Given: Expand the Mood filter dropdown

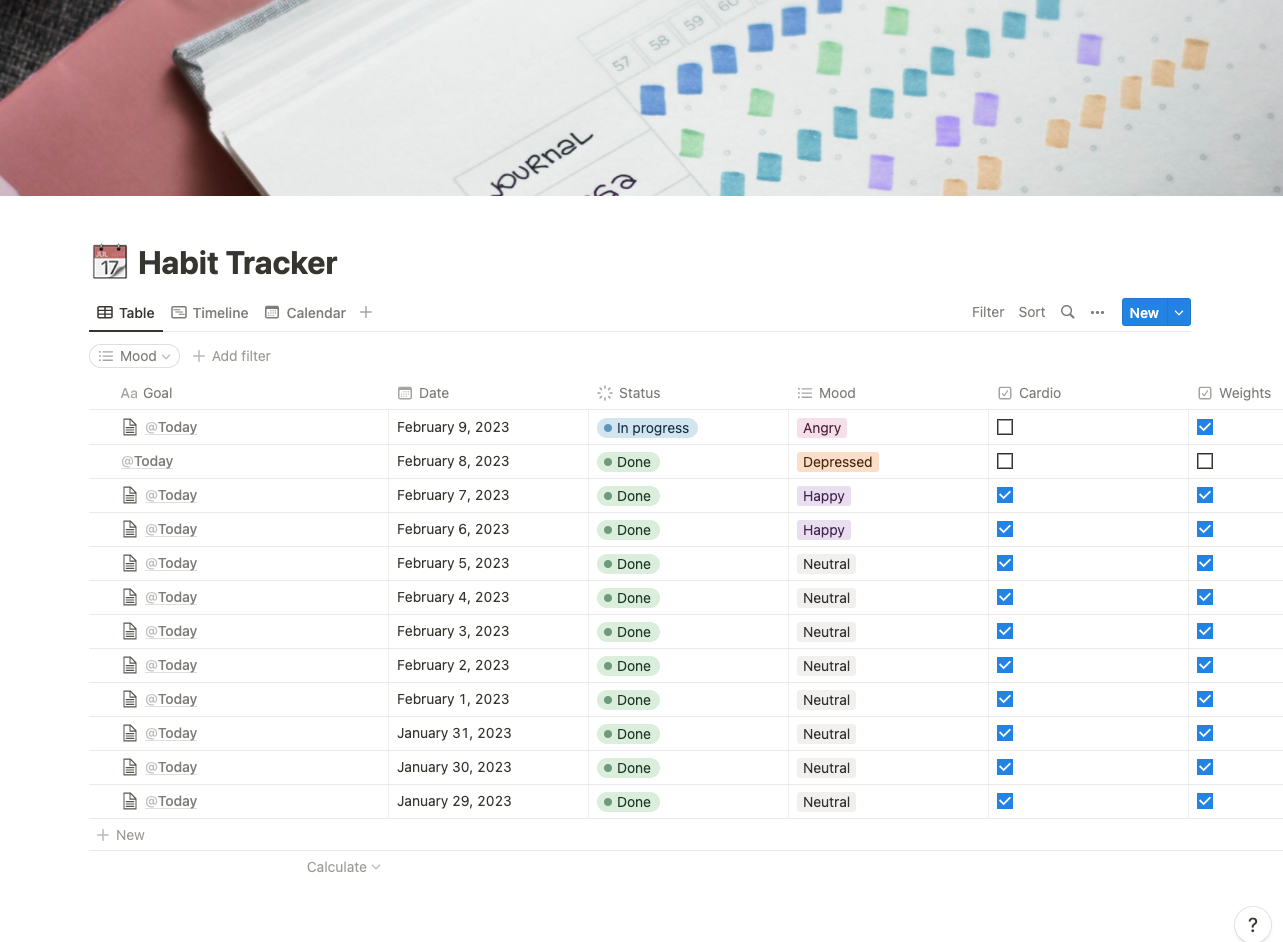Looking at the screenshot, I should click(135, 356).
